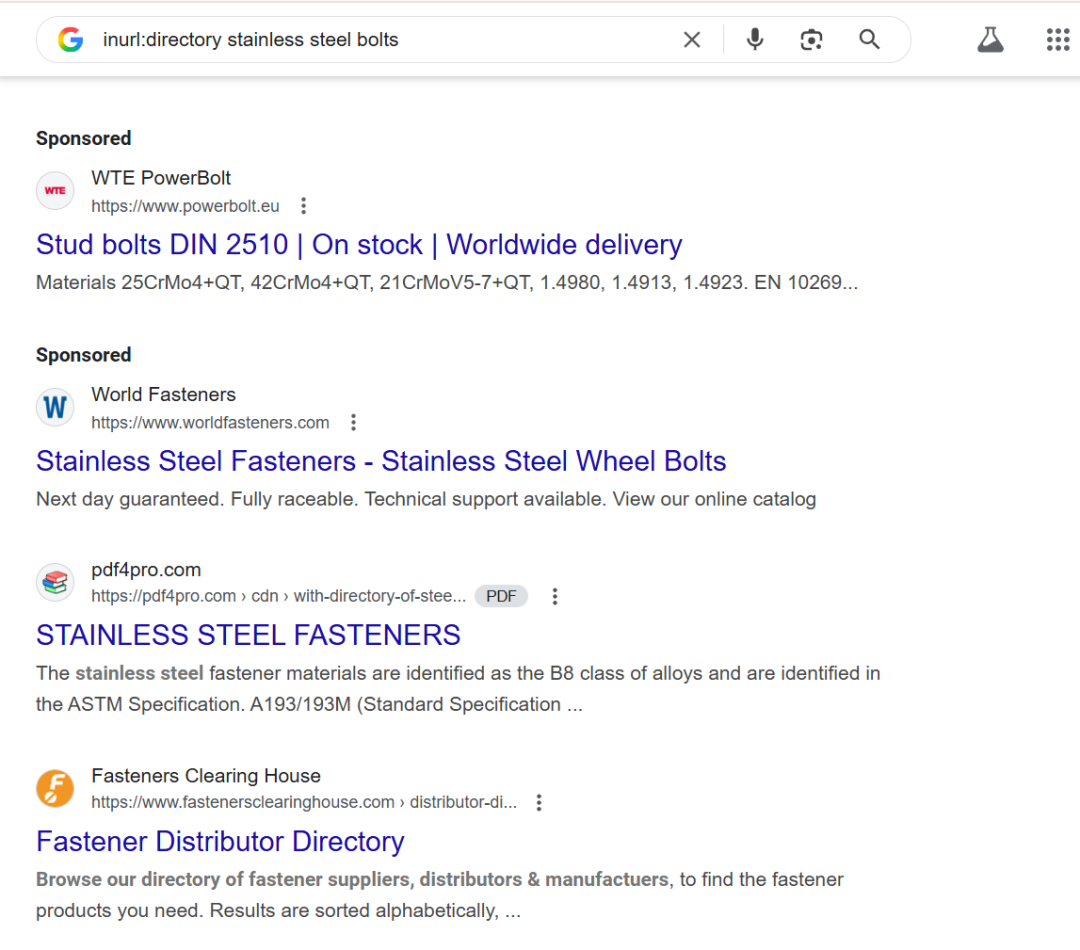Open more options for pdf4pro.com result
This screenshot has width=1080, height=950.
[554, 596]
